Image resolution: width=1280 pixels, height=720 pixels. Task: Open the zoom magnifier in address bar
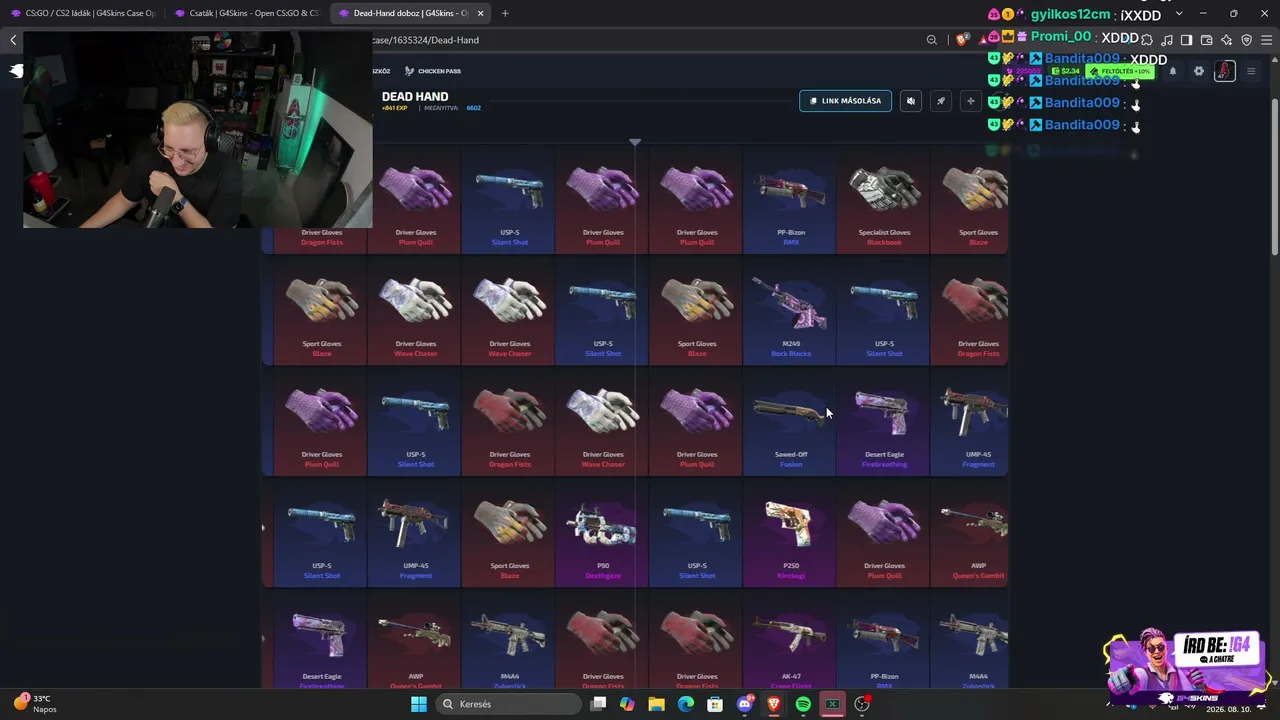pyautogui.click(x=932, y=40)
